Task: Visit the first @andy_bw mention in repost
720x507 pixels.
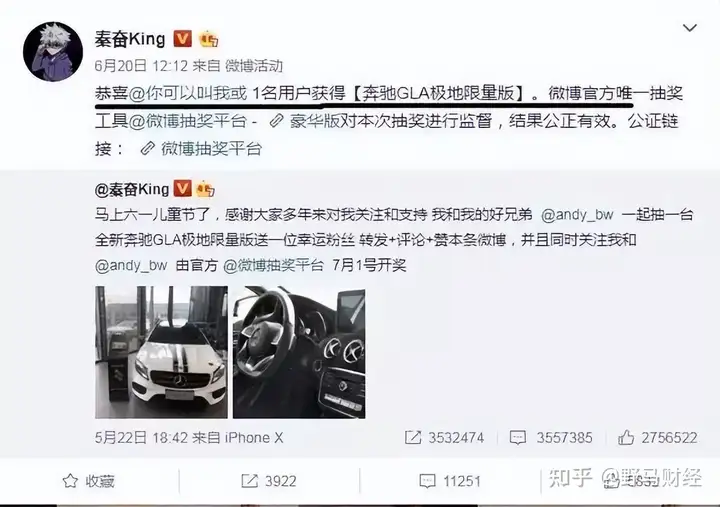Action: click(x=577, y=214)
